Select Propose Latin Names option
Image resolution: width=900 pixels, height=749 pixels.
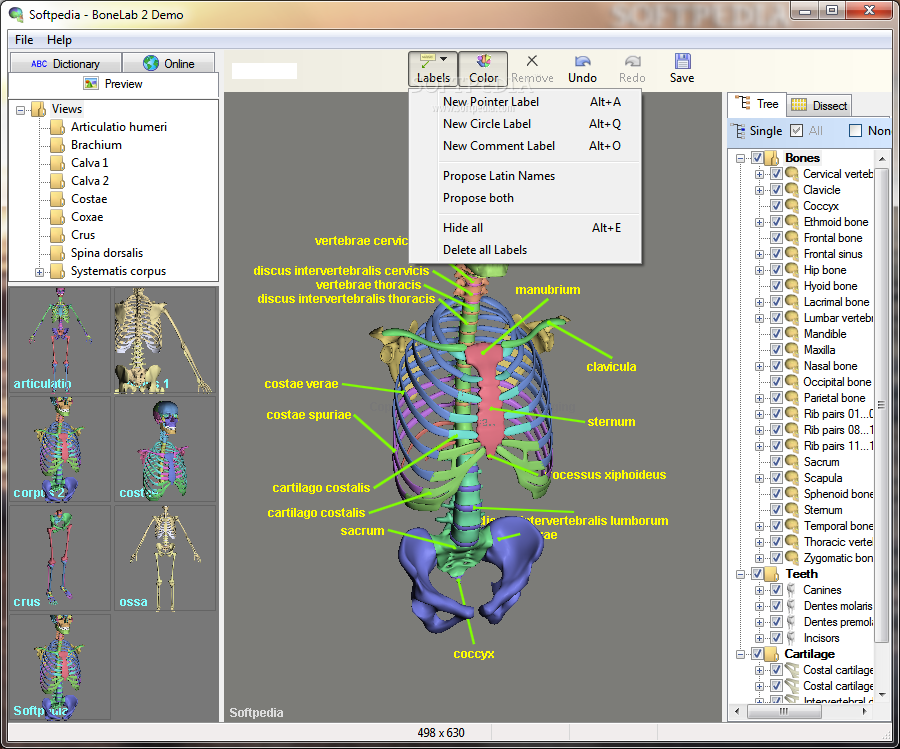pos(525,176)
